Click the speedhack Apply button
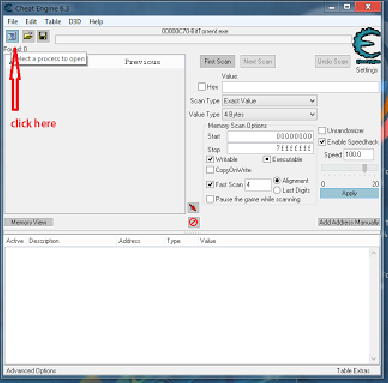 tap(349, 193)
